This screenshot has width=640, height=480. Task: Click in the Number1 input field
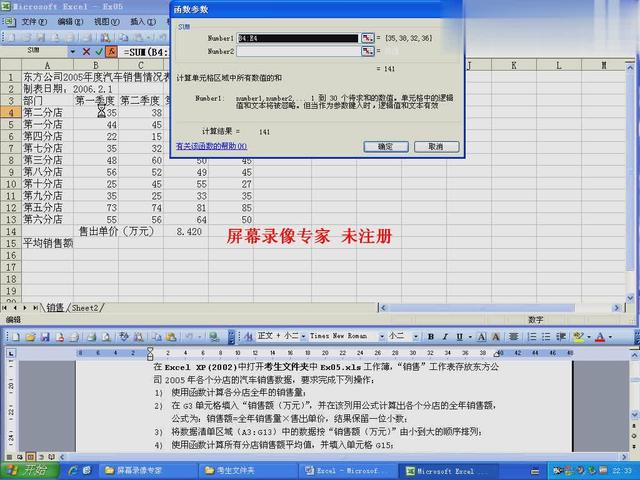tap(298, 38)
